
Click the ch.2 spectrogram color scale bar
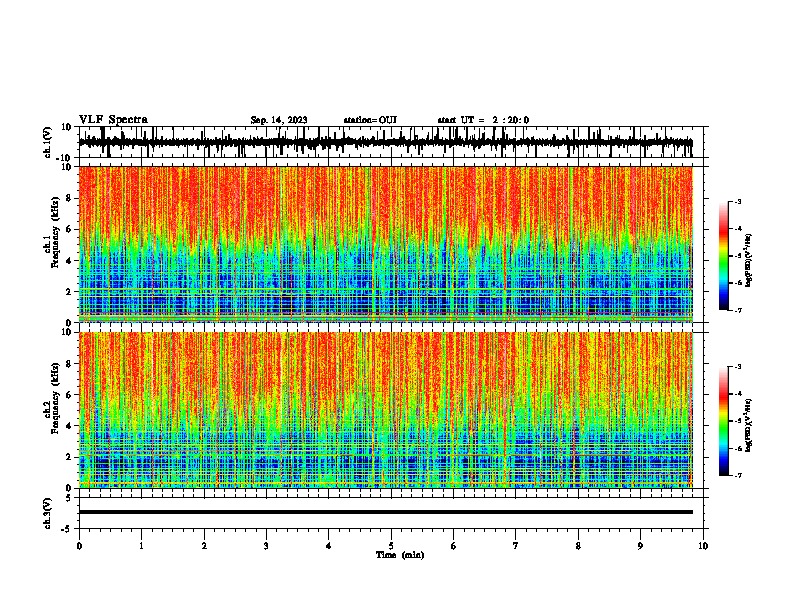(724, 421)
